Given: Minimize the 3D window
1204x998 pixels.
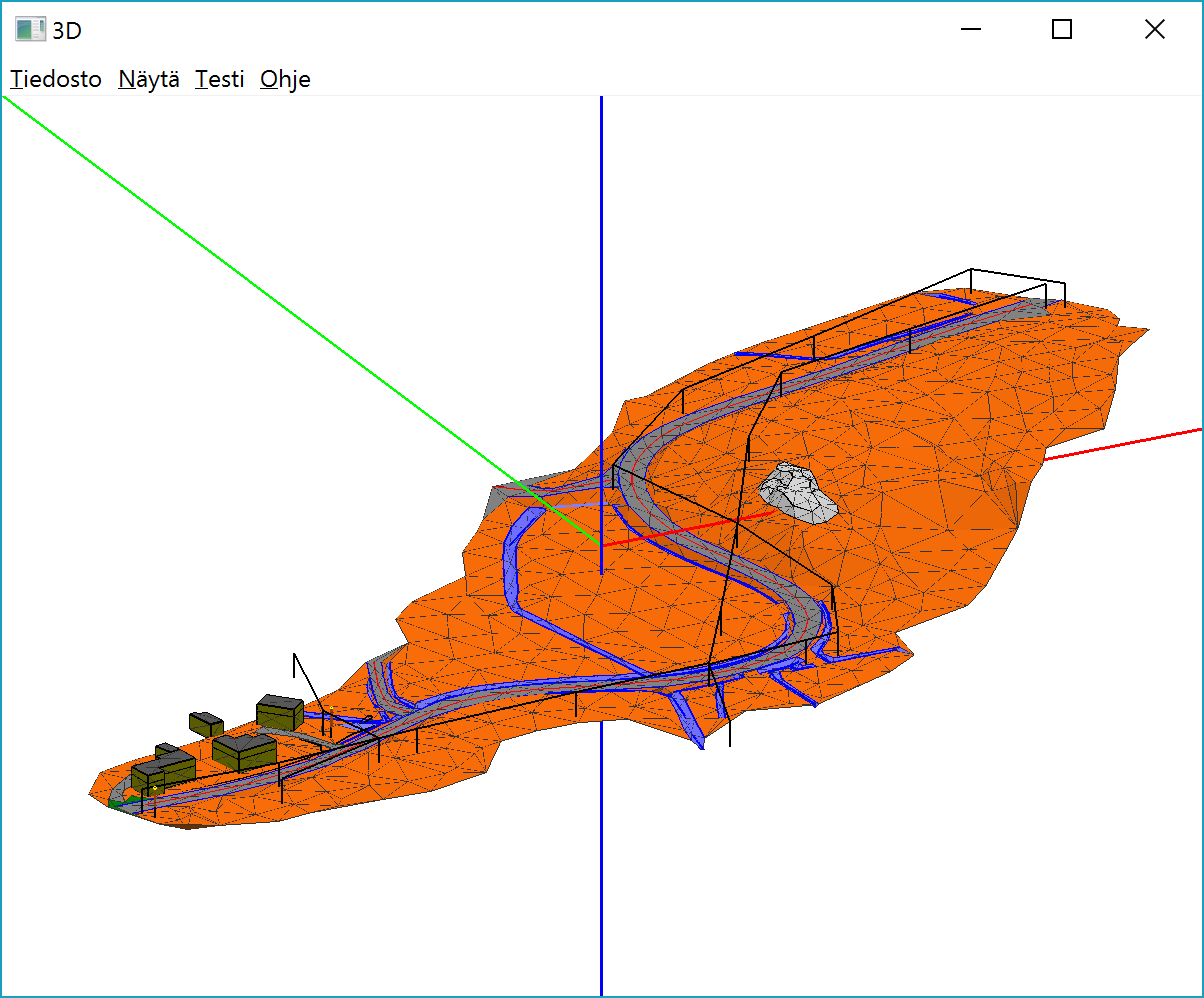Looking at the screenshot, I should coord(970,30).
